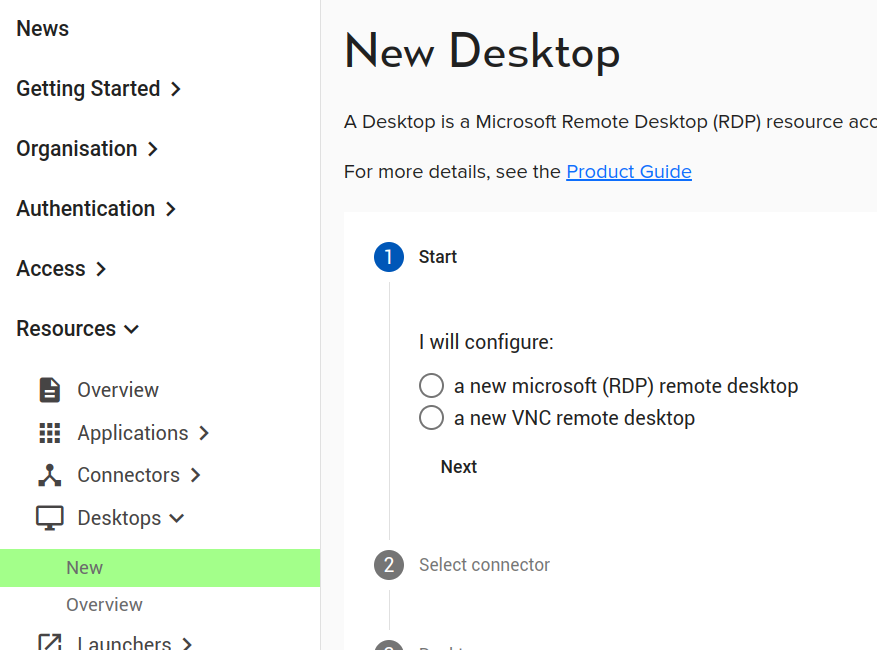Open Overview under the Desktops submenu
The image size is (877, 650).
click(104, 605)
